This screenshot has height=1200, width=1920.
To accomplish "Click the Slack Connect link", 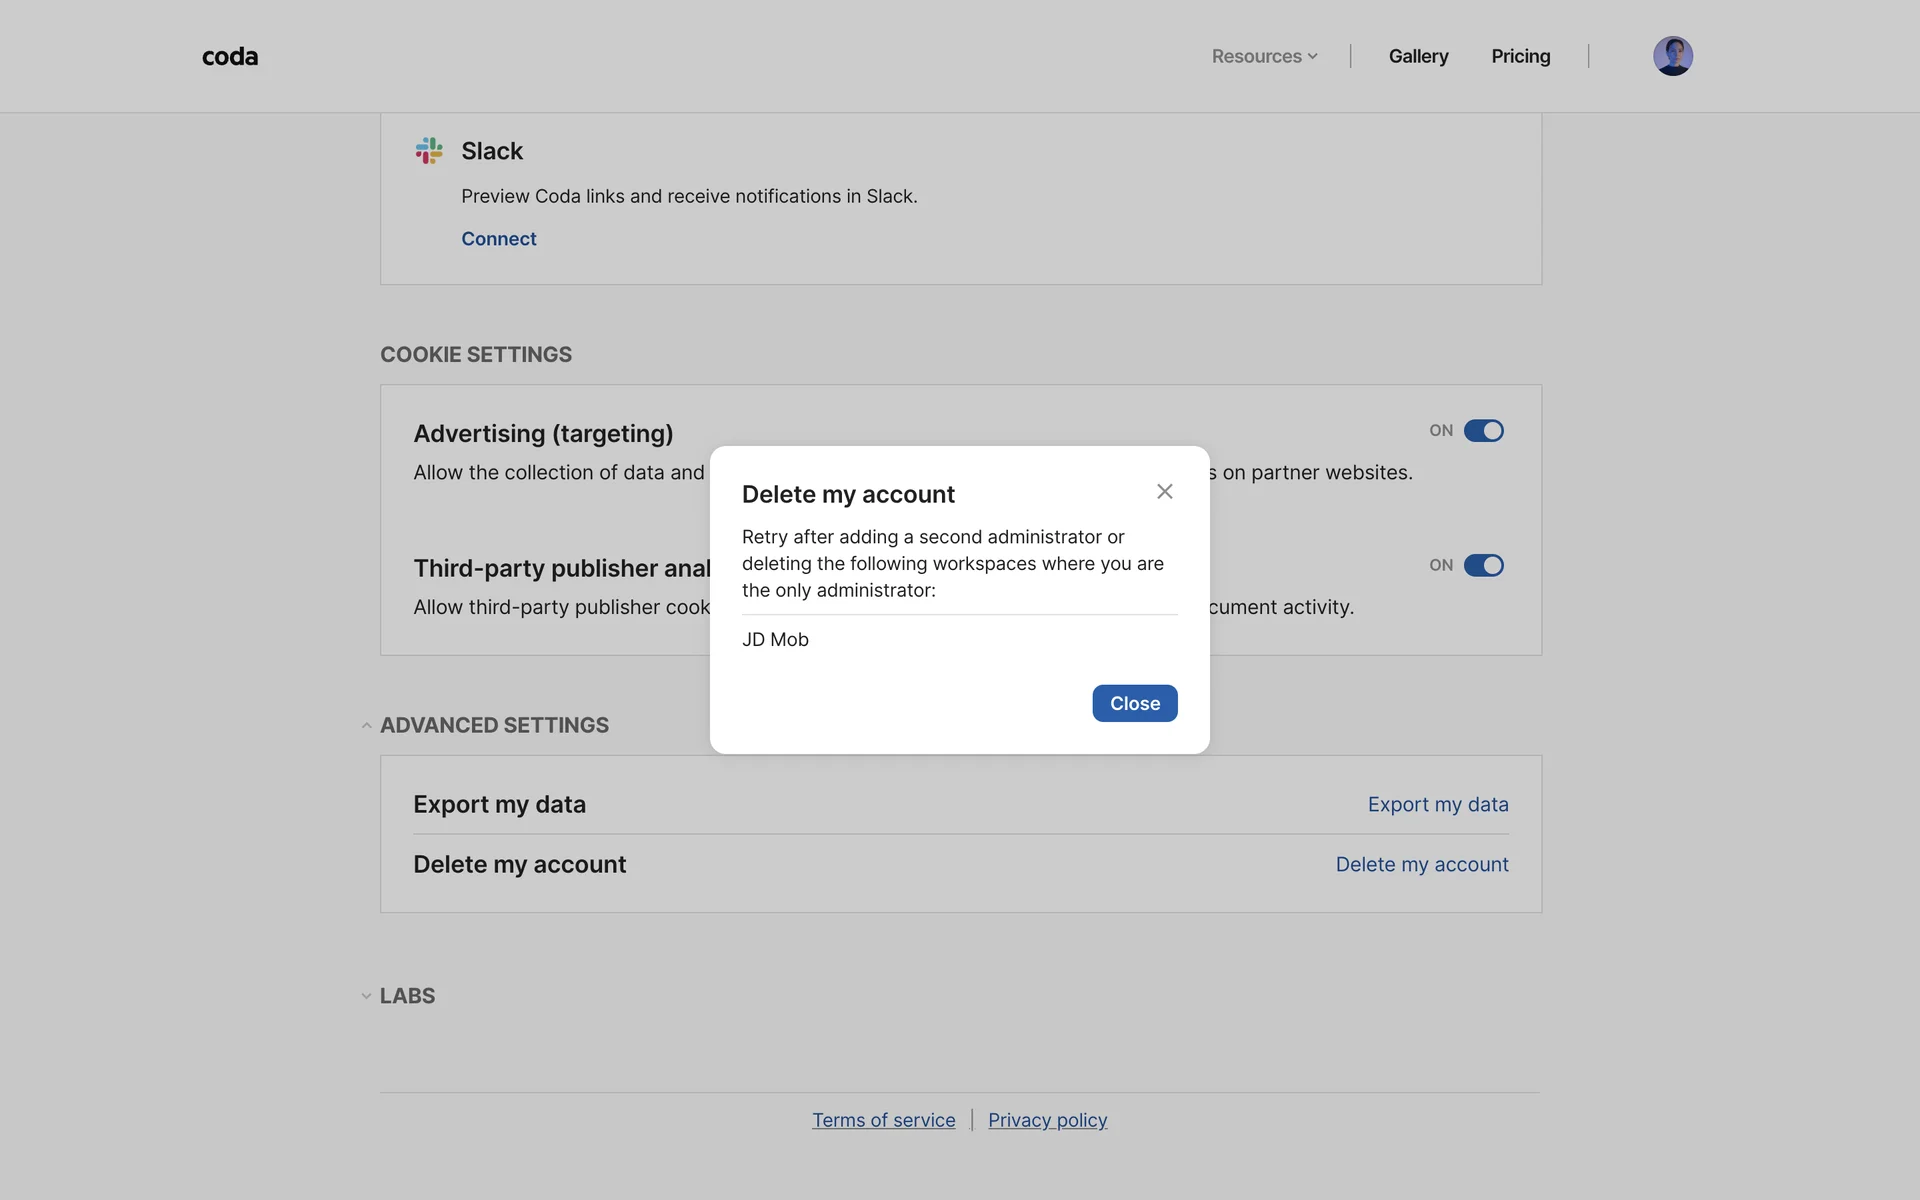I will (x=498, y=239).
